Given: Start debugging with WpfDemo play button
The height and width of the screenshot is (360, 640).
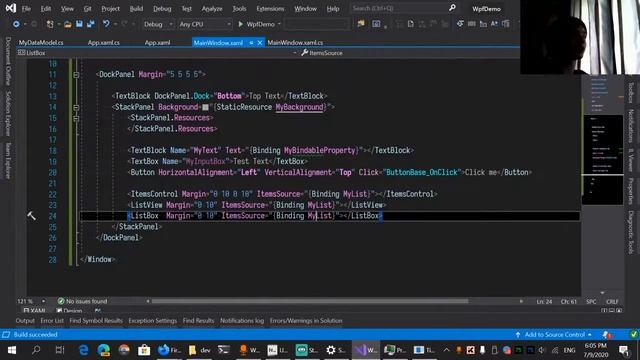Looking at the screenshot, I should [x=256, y=24].
